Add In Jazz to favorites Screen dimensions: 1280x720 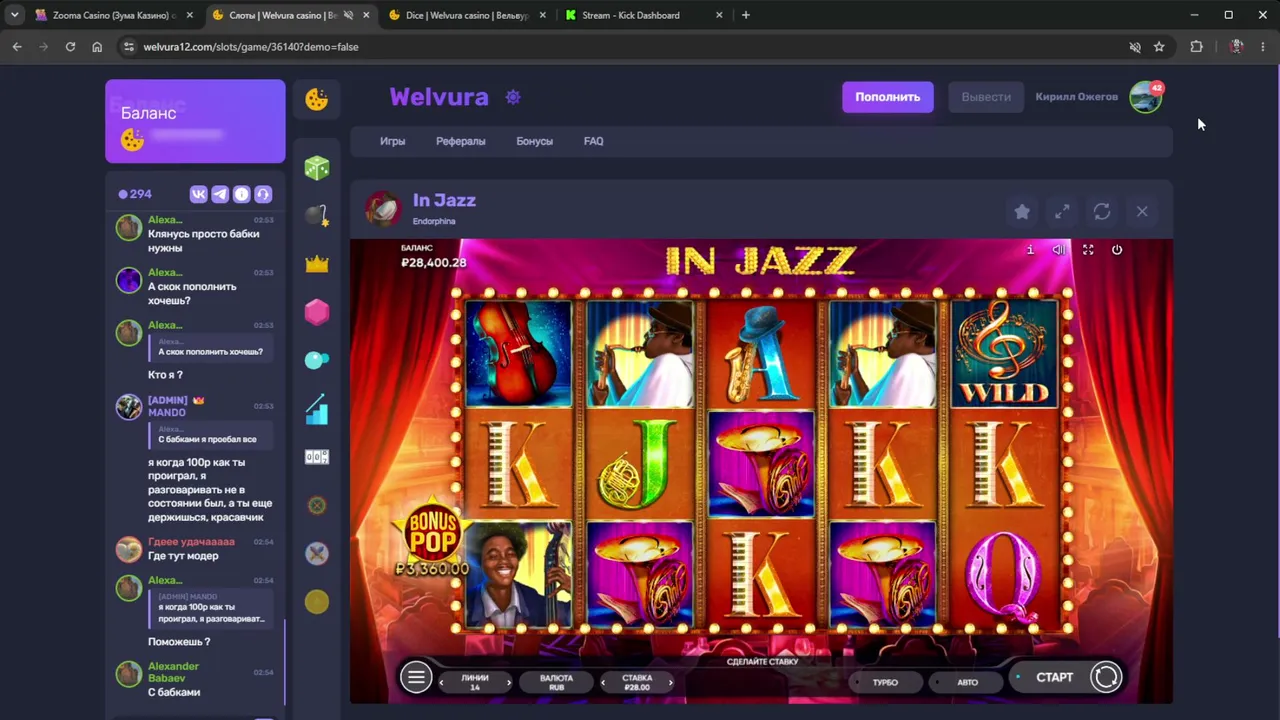[1022, 212]
